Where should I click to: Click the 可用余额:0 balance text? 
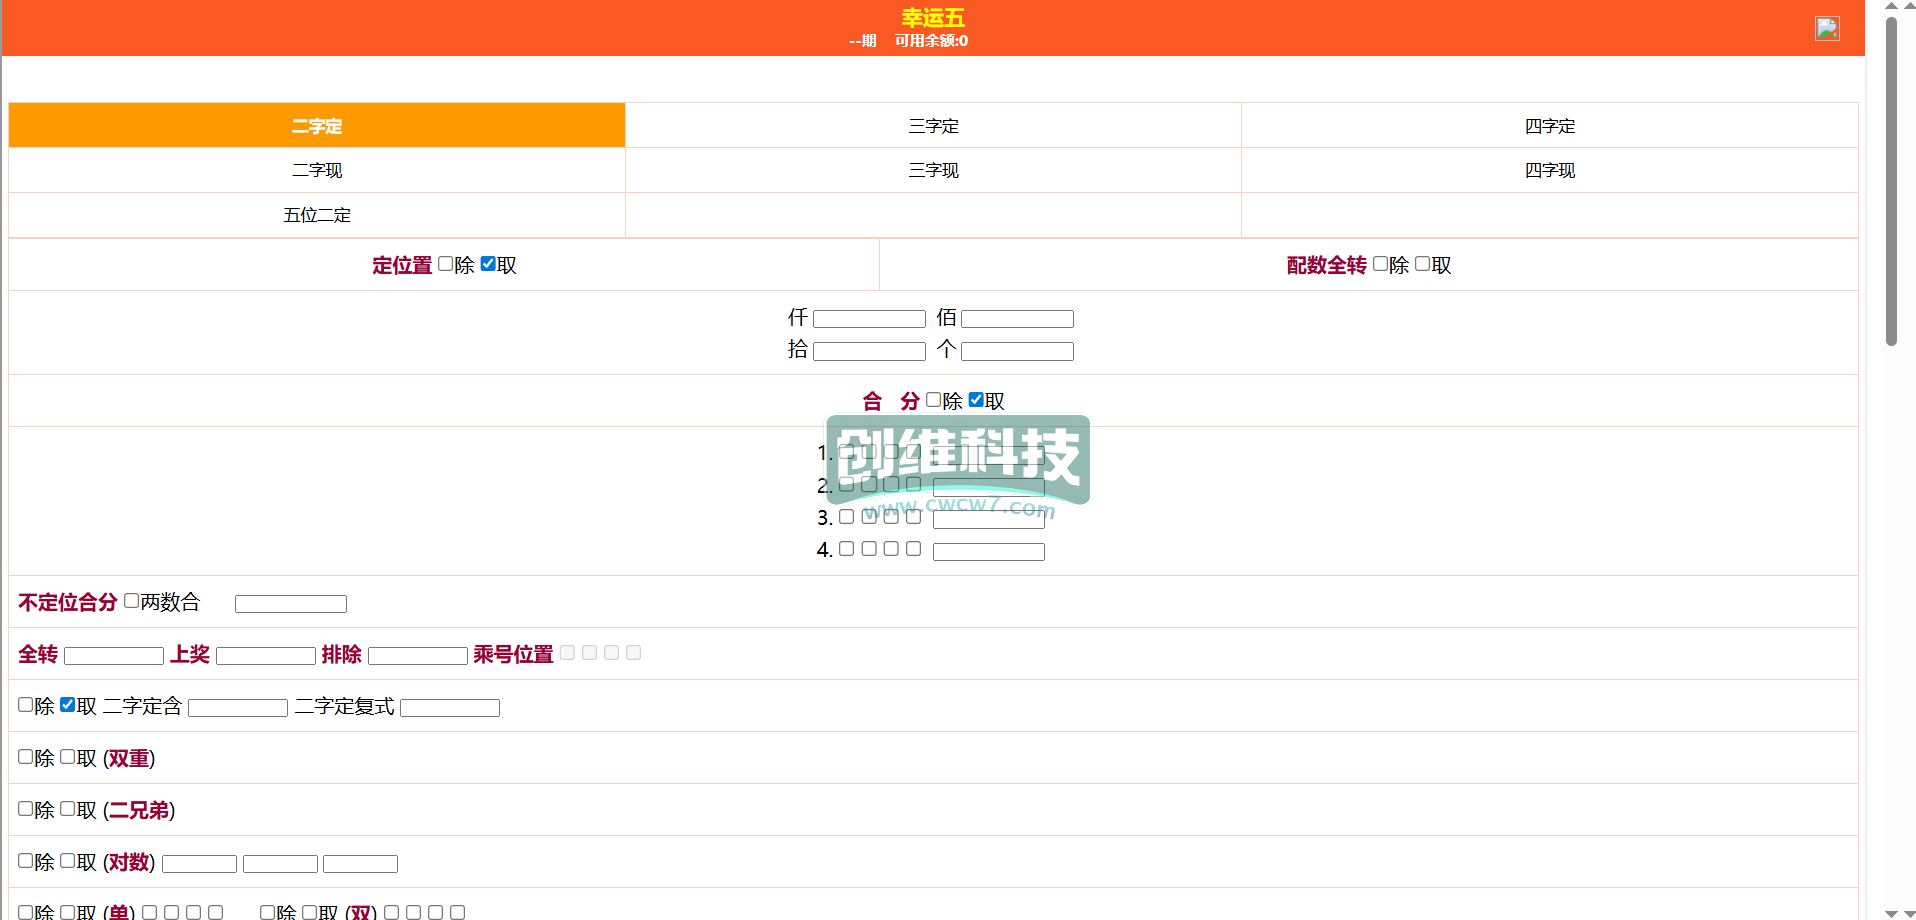[931, 41]
